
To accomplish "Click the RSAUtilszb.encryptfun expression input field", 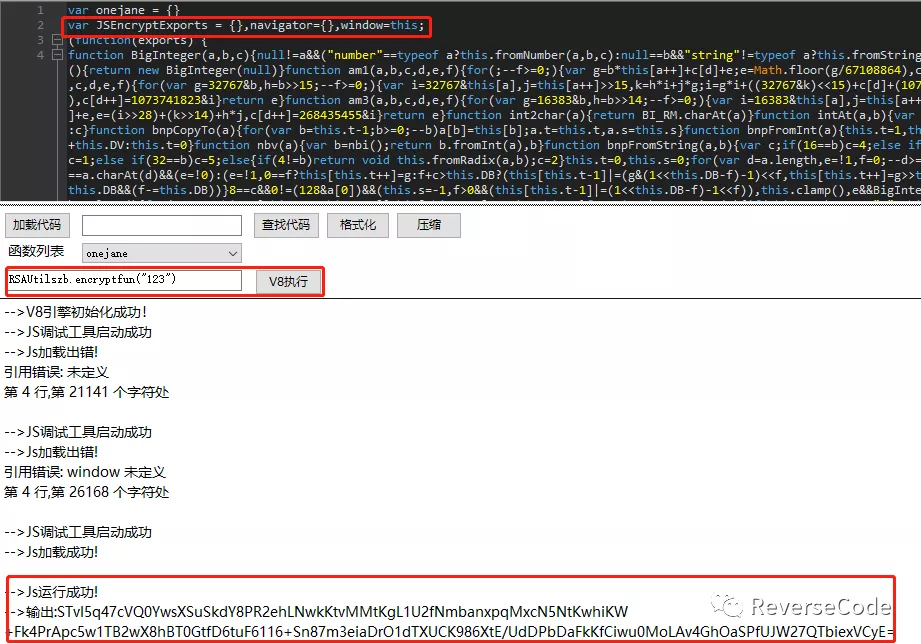I will coord(124,280).
